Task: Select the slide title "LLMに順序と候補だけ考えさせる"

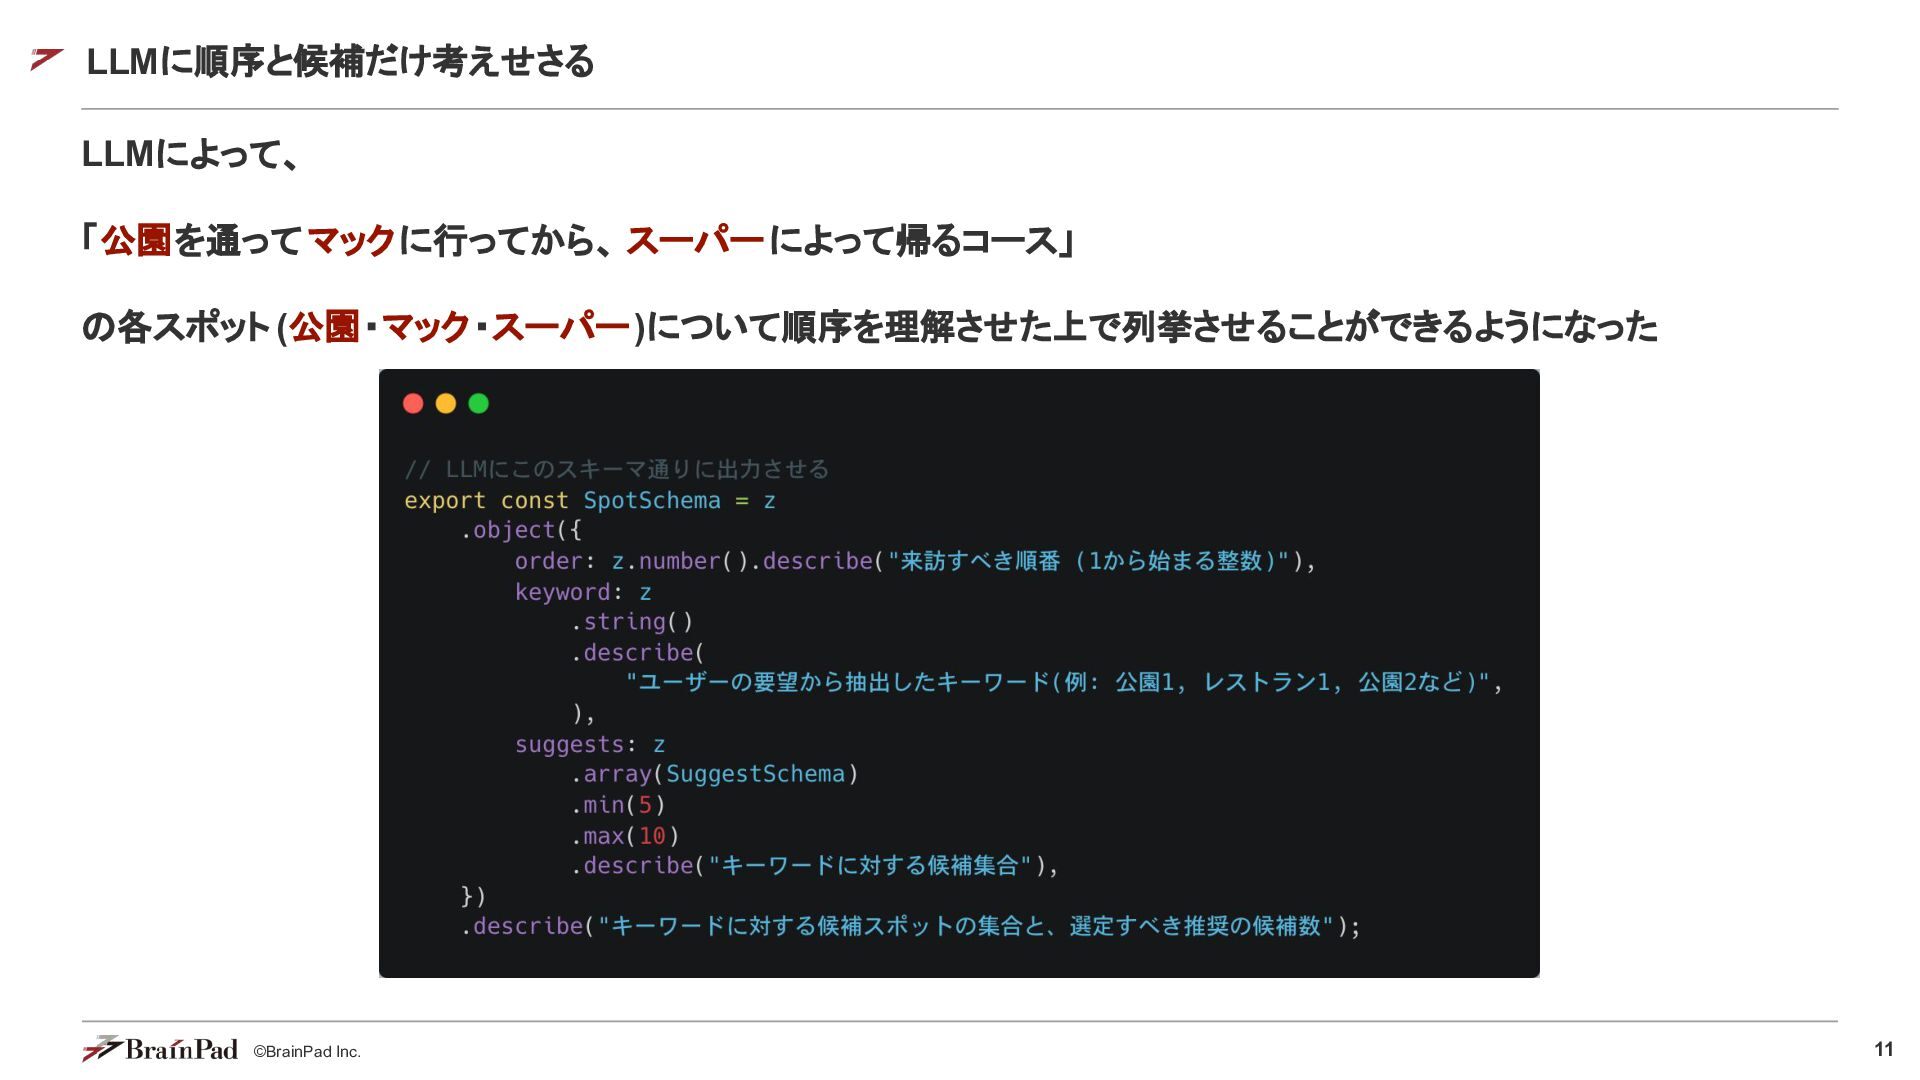Action: click(340, 62)
